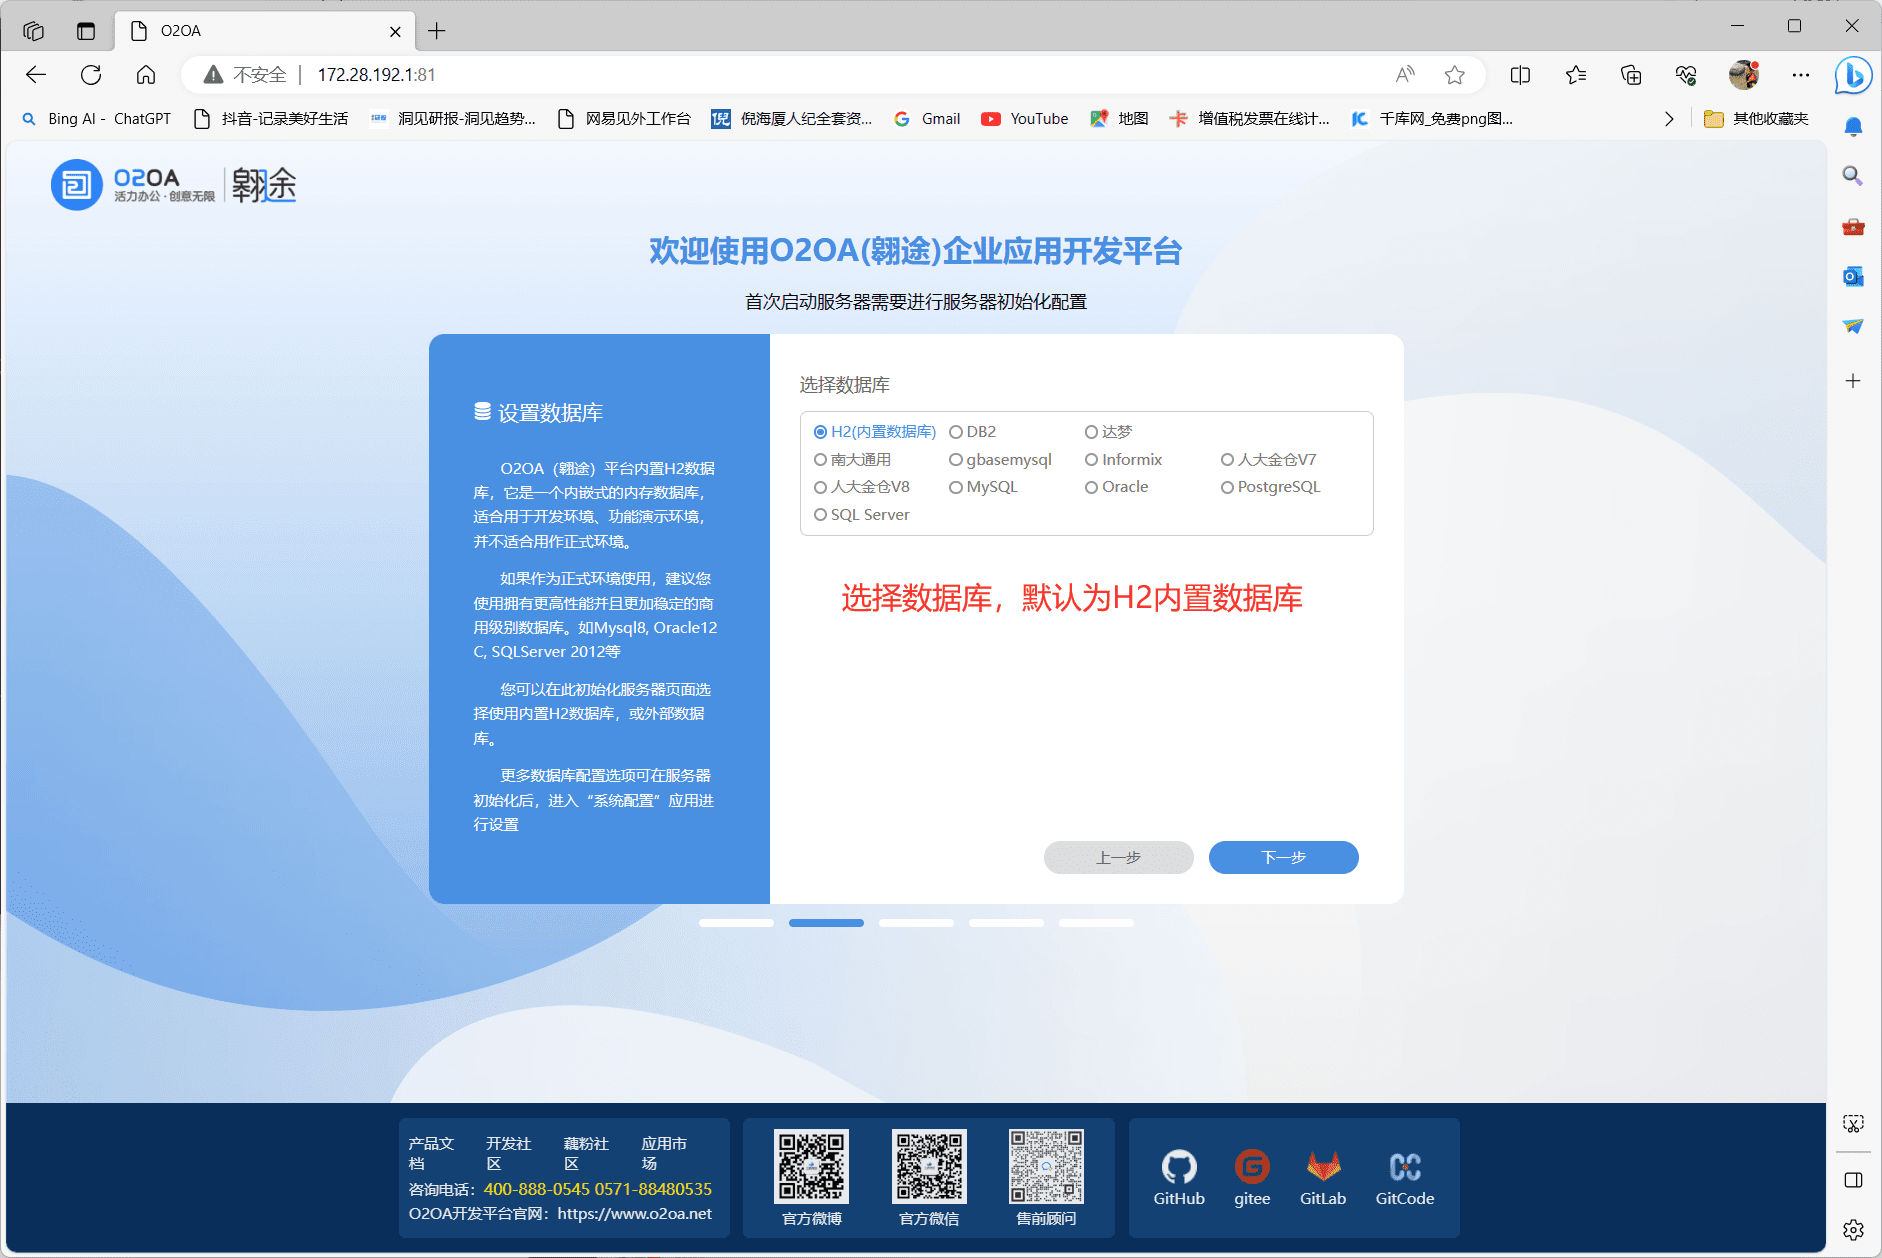Select the MySQL database option

957,487
